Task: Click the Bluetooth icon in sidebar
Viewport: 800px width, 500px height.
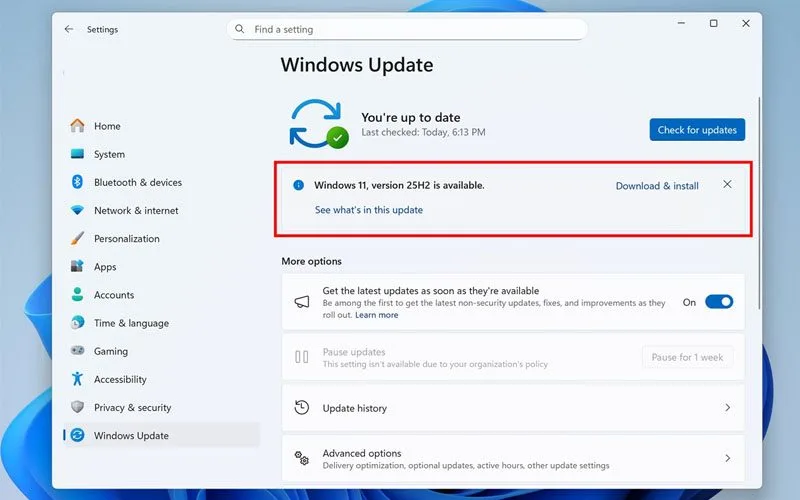Action: click(77, 182)
